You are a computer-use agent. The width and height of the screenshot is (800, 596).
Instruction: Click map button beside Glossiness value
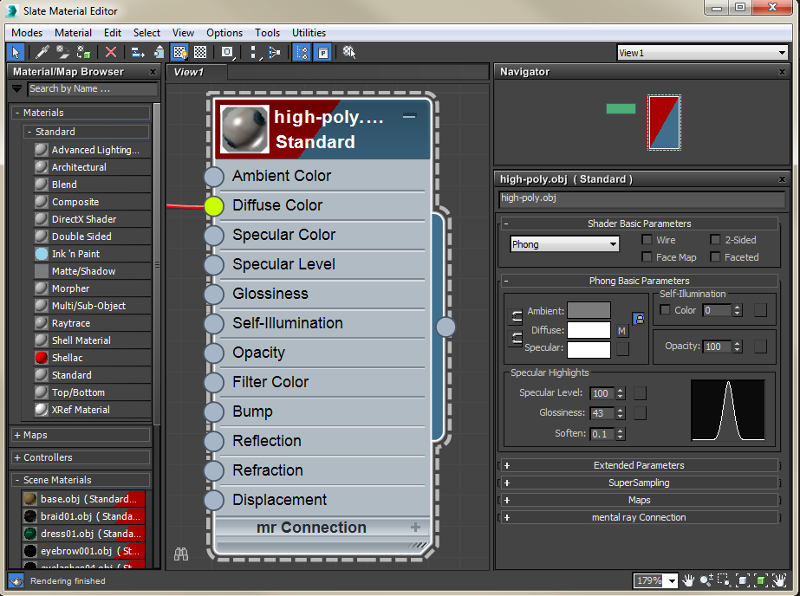(640, 413)
